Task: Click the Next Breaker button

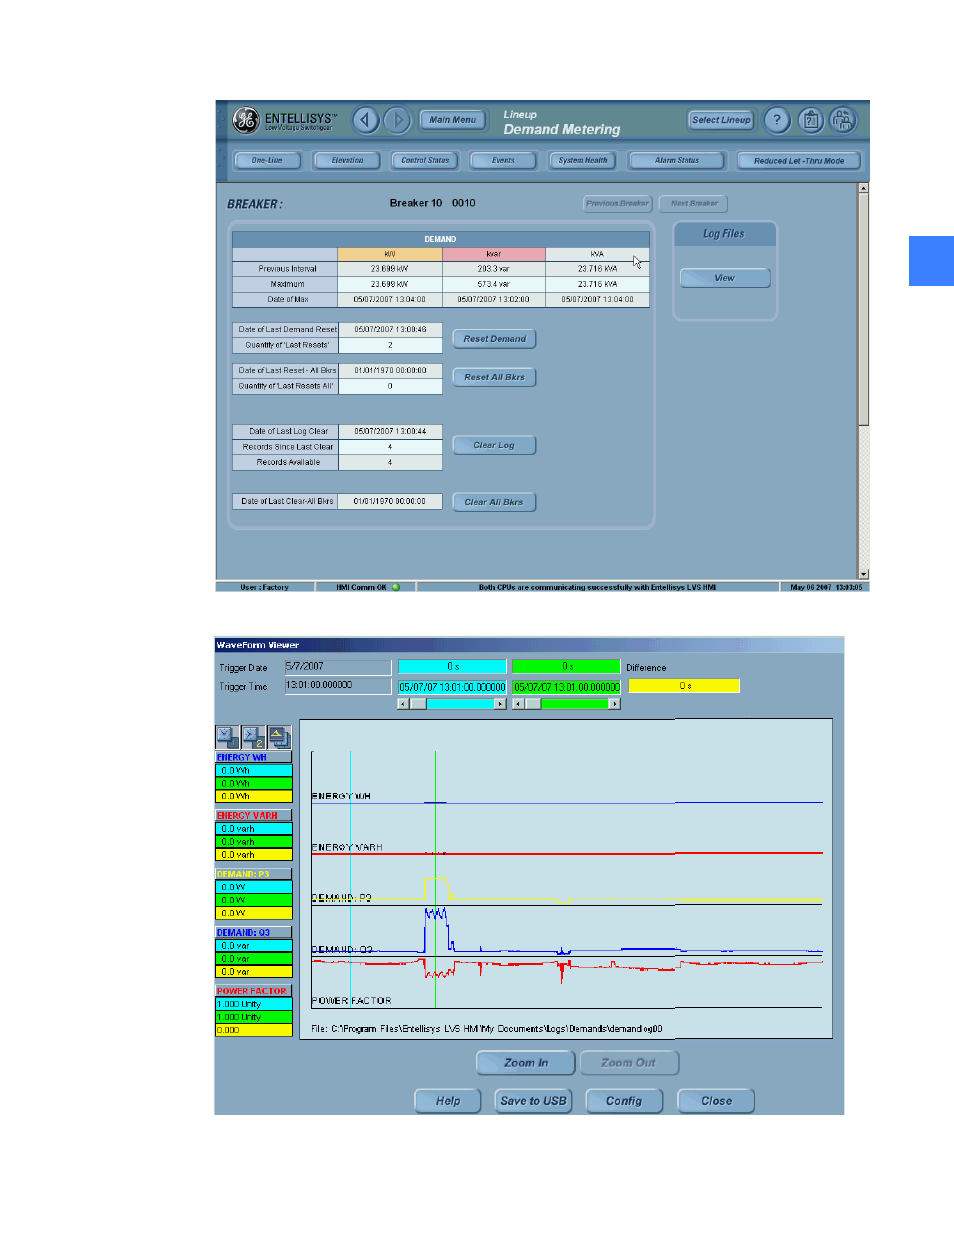Action: 694,203
